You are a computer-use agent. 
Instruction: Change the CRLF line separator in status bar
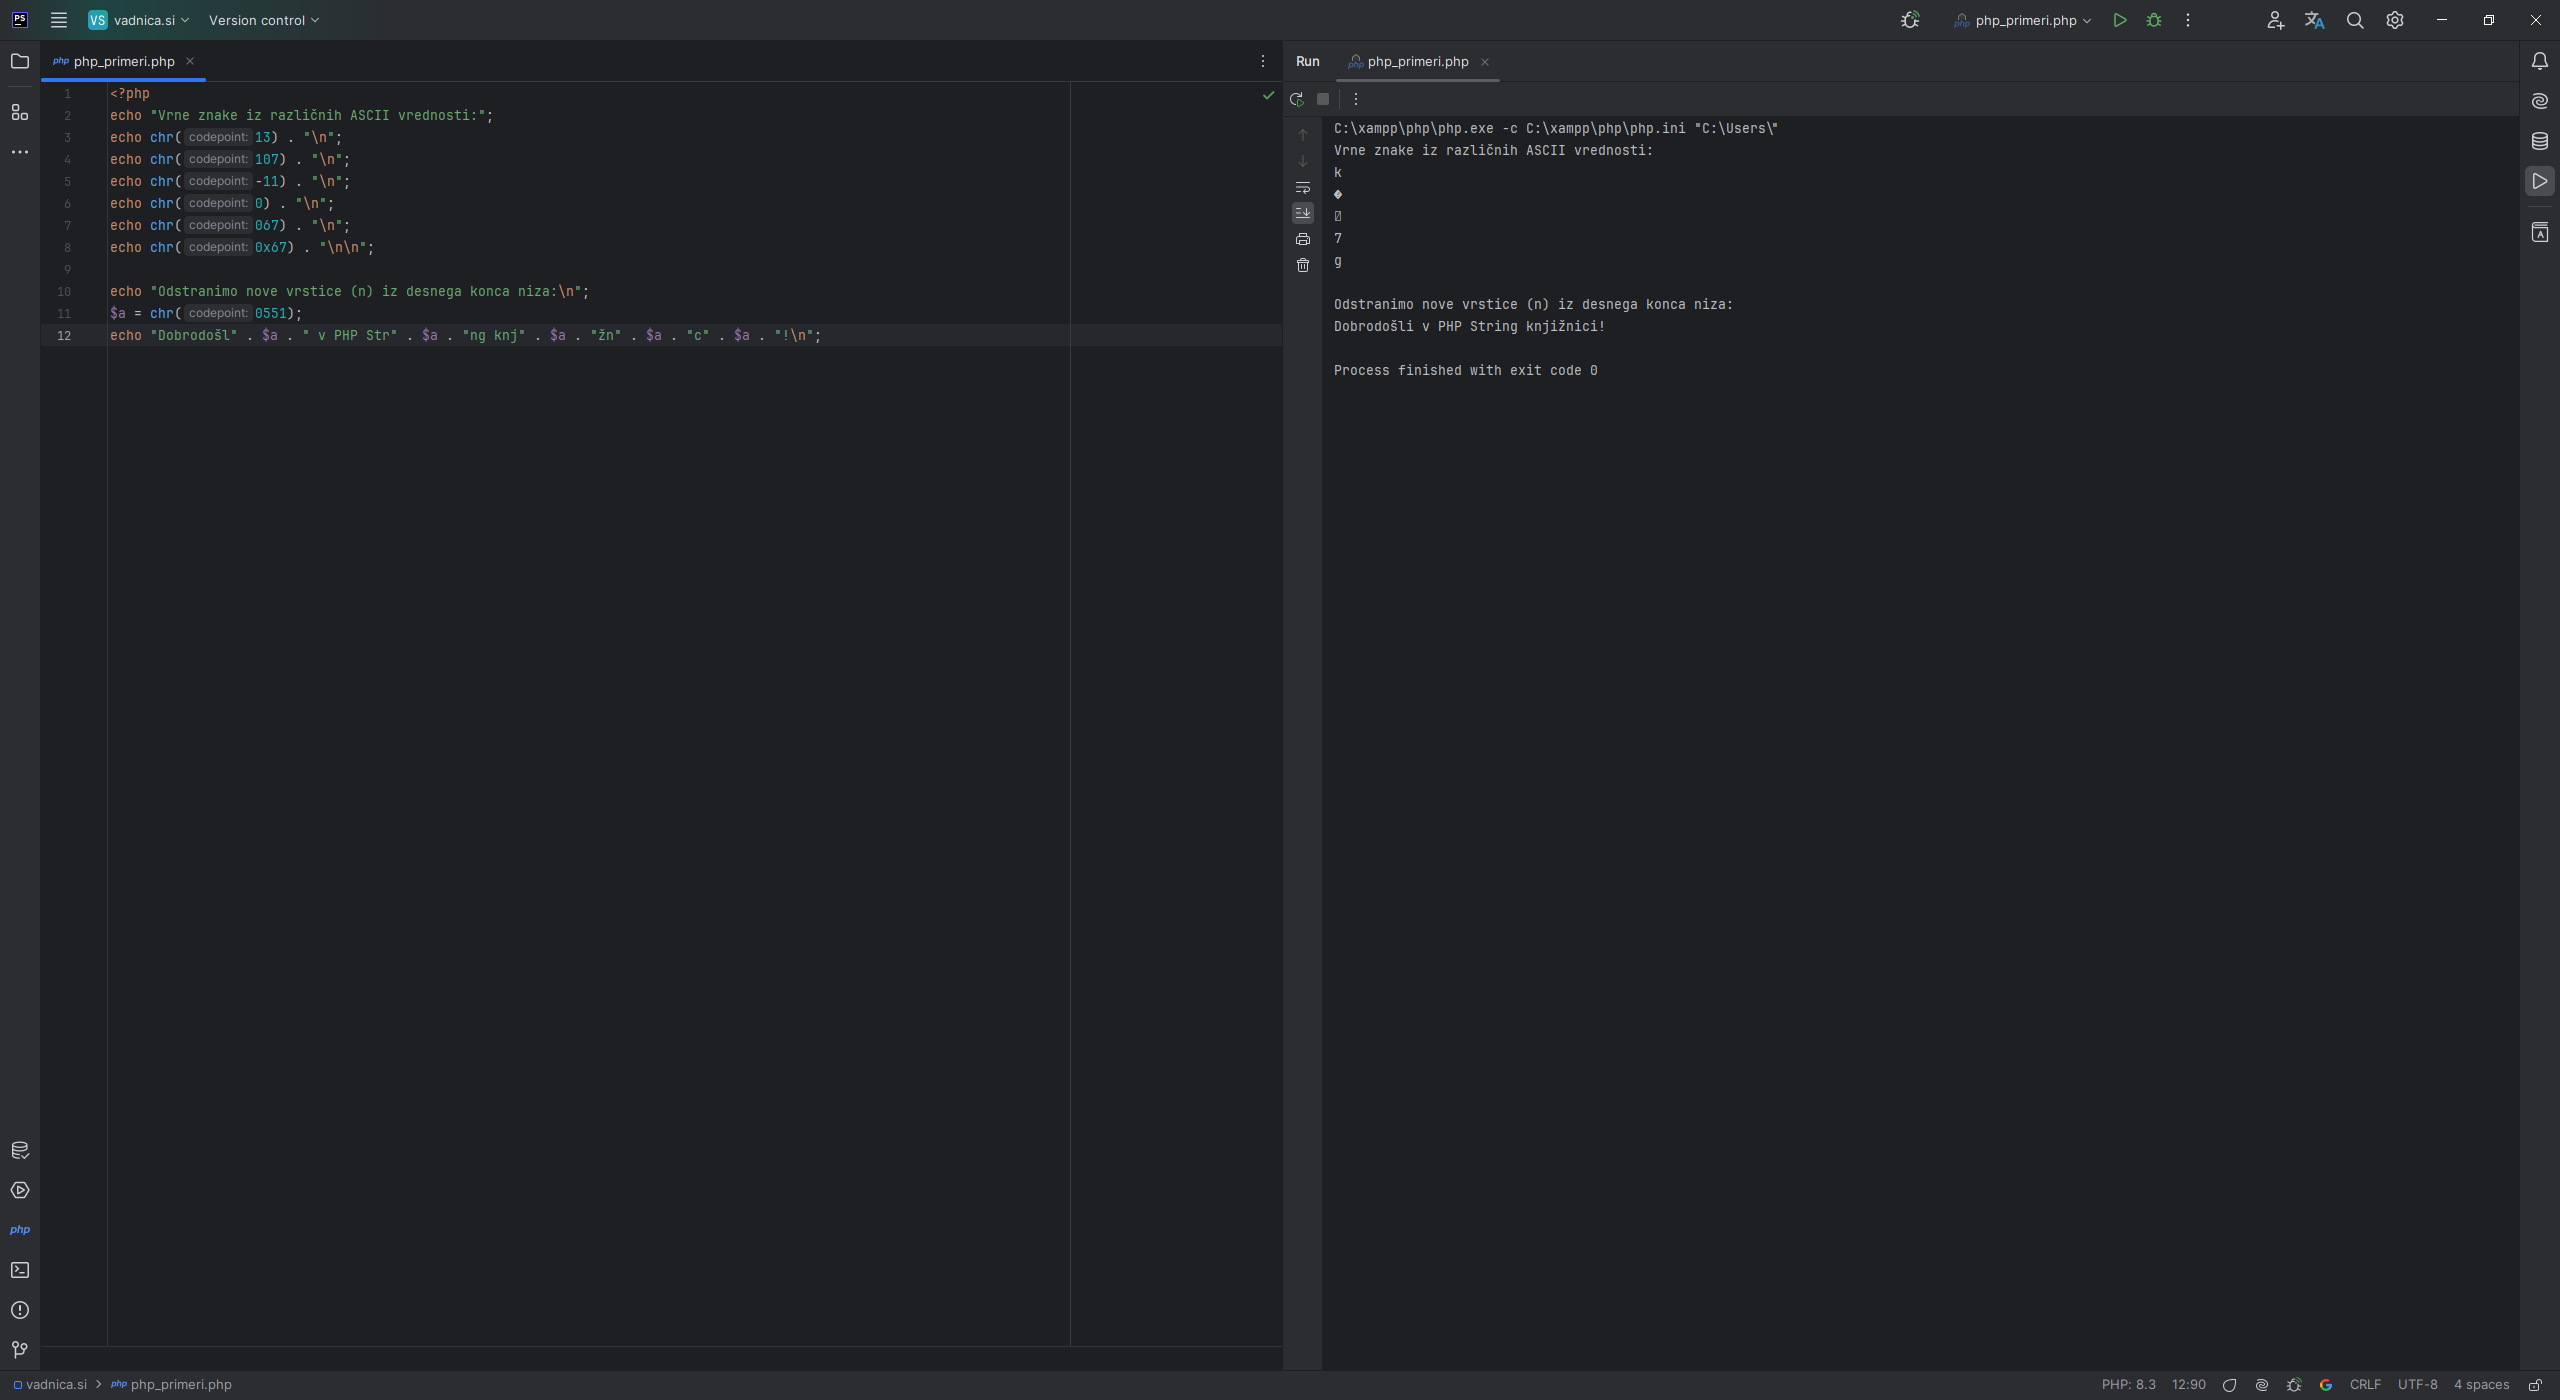pyautogui.click(x=2365, y=1385)
